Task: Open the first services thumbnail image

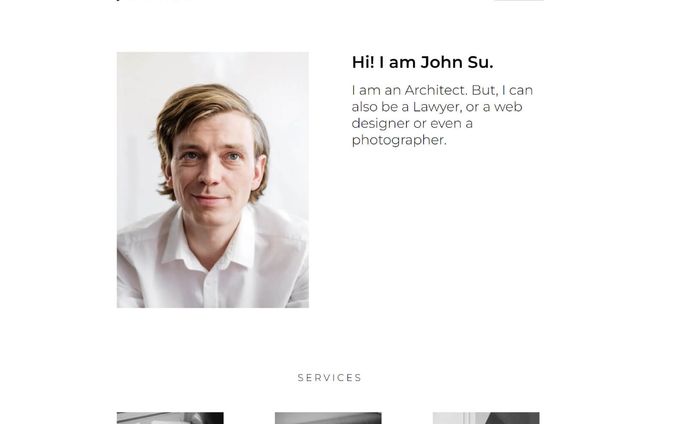Action: coord(170,418)
